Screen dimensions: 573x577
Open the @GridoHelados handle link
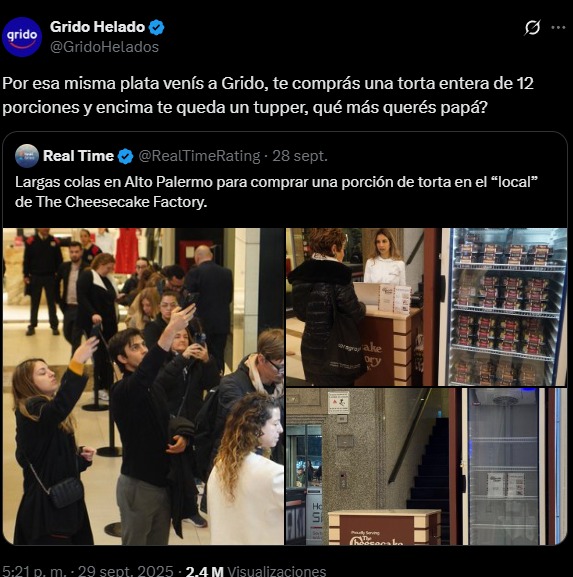tap(105, 47)
